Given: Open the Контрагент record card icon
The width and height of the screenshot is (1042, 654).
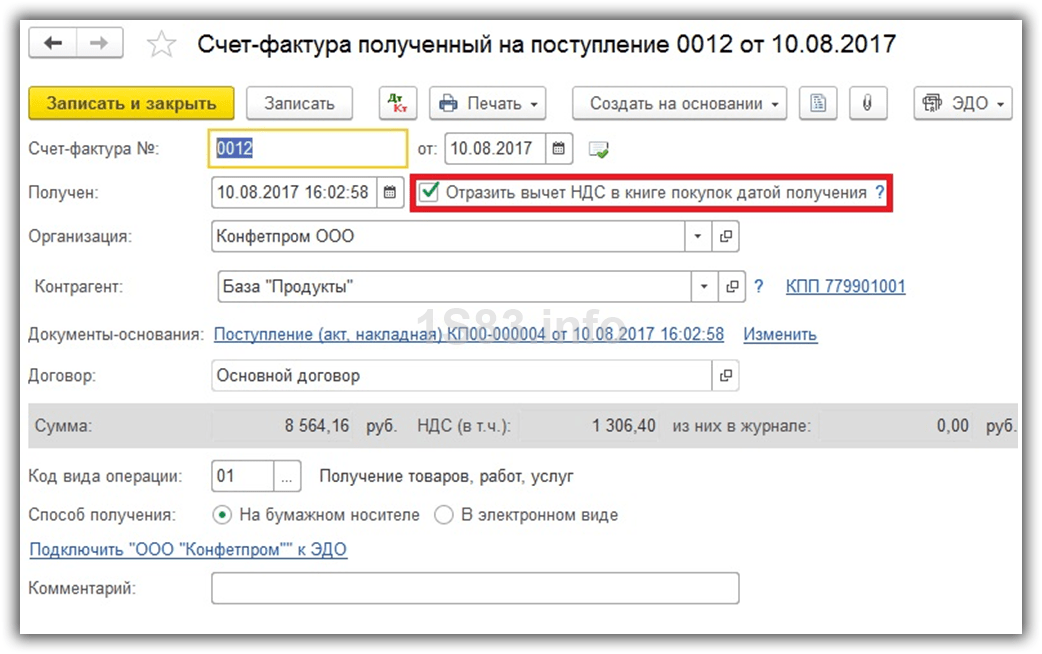Looking at the screenshot, I should 733,287.
